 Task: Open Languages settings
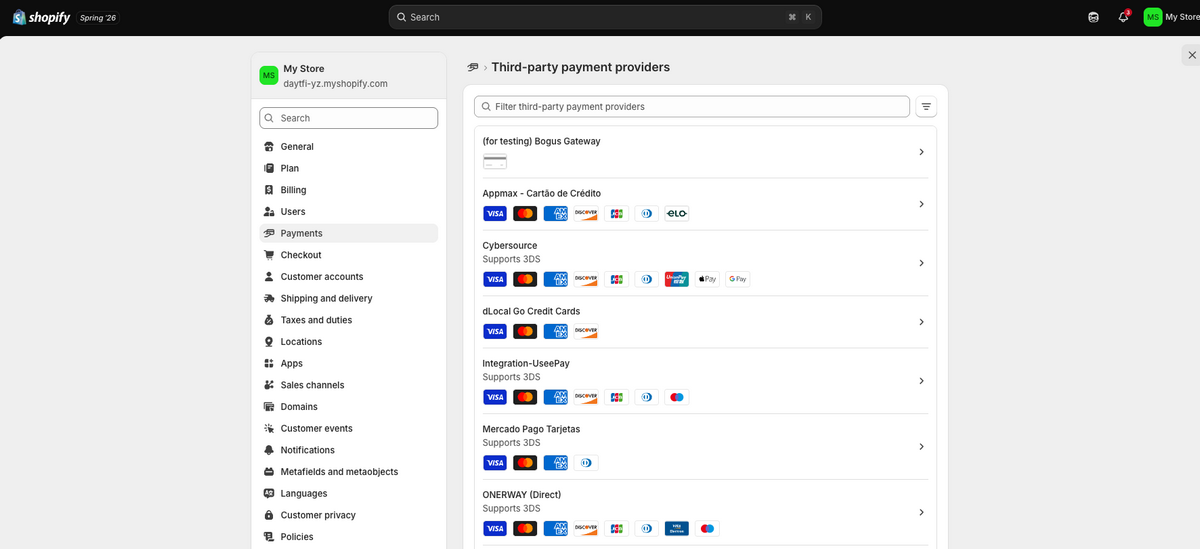point(349,493)
